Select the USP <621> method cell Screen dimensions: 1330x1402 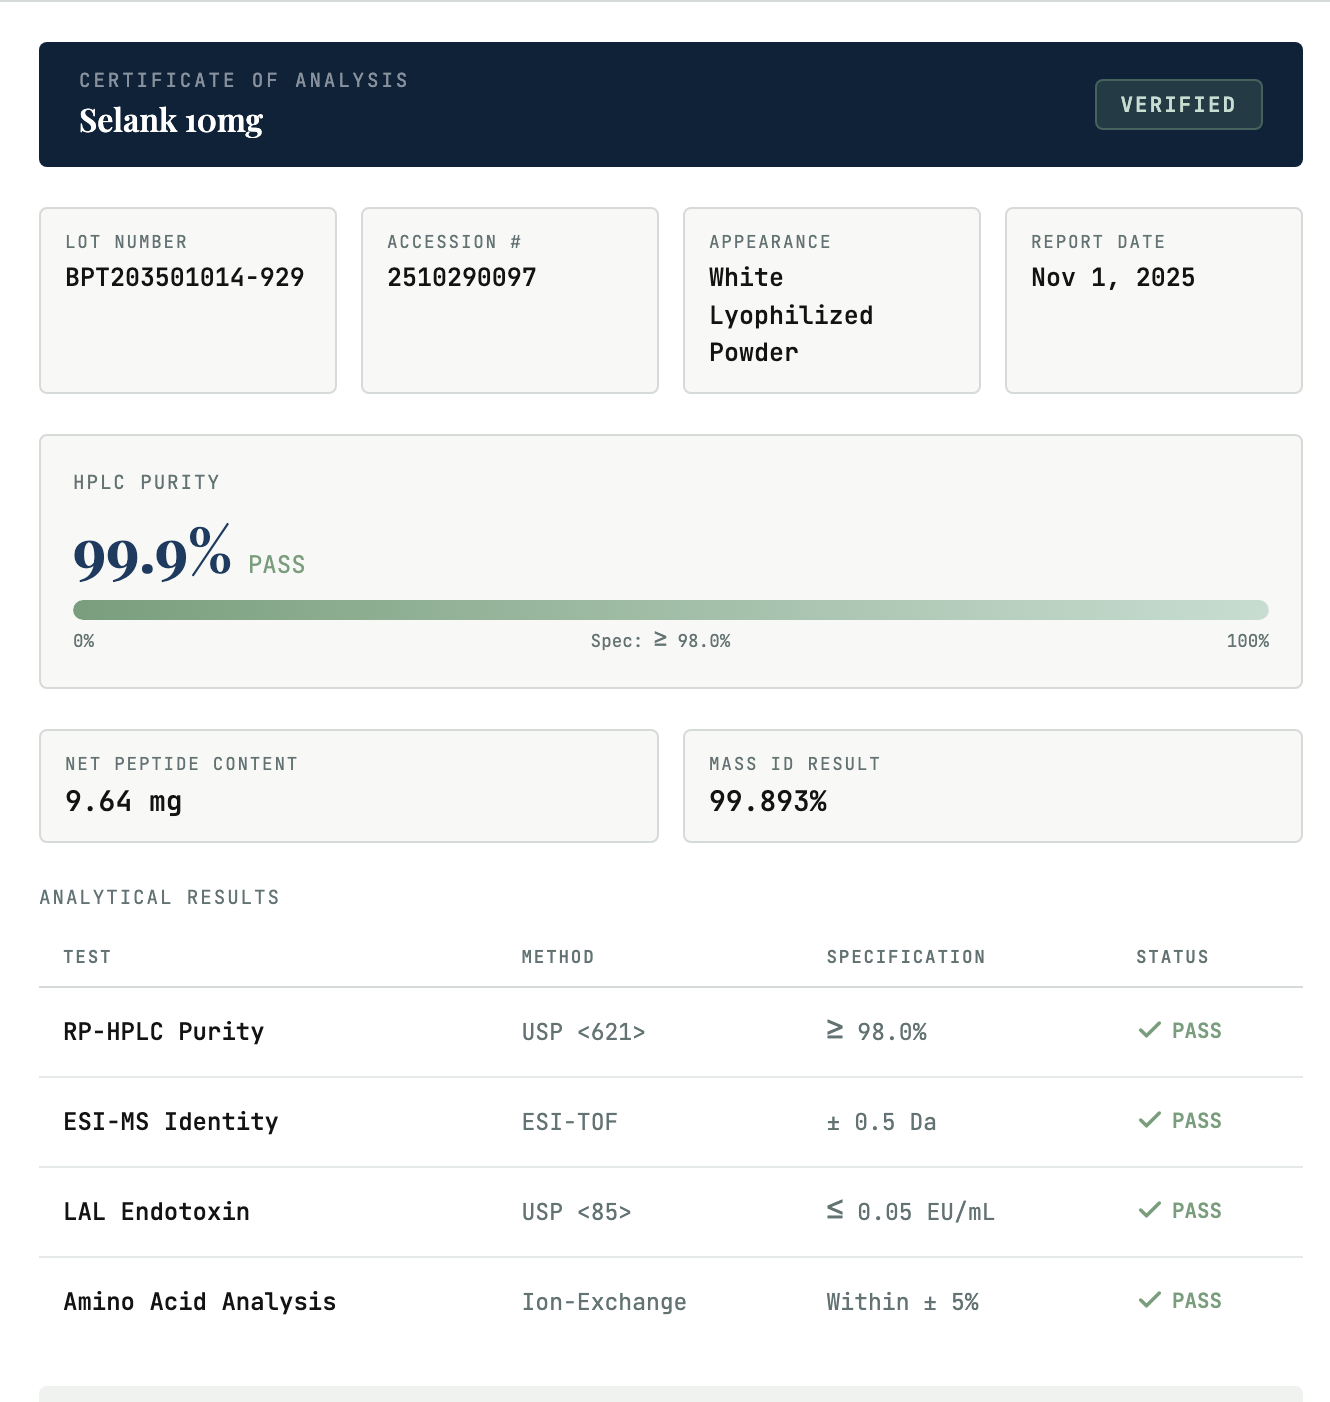pyautogui.click(x=584, y=1032)
